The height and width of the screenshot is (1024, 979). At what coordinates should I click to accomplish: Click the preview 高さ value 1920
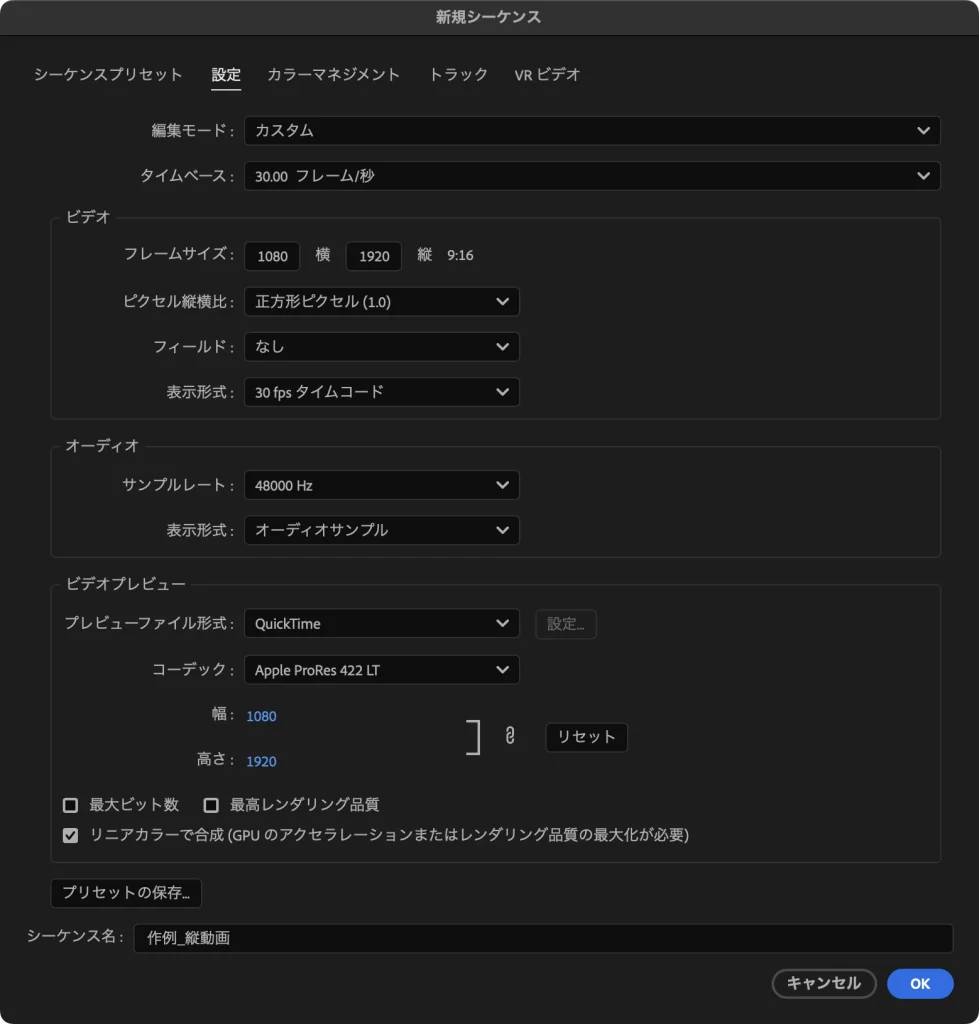pyautogui.click(x=261, y=761)
